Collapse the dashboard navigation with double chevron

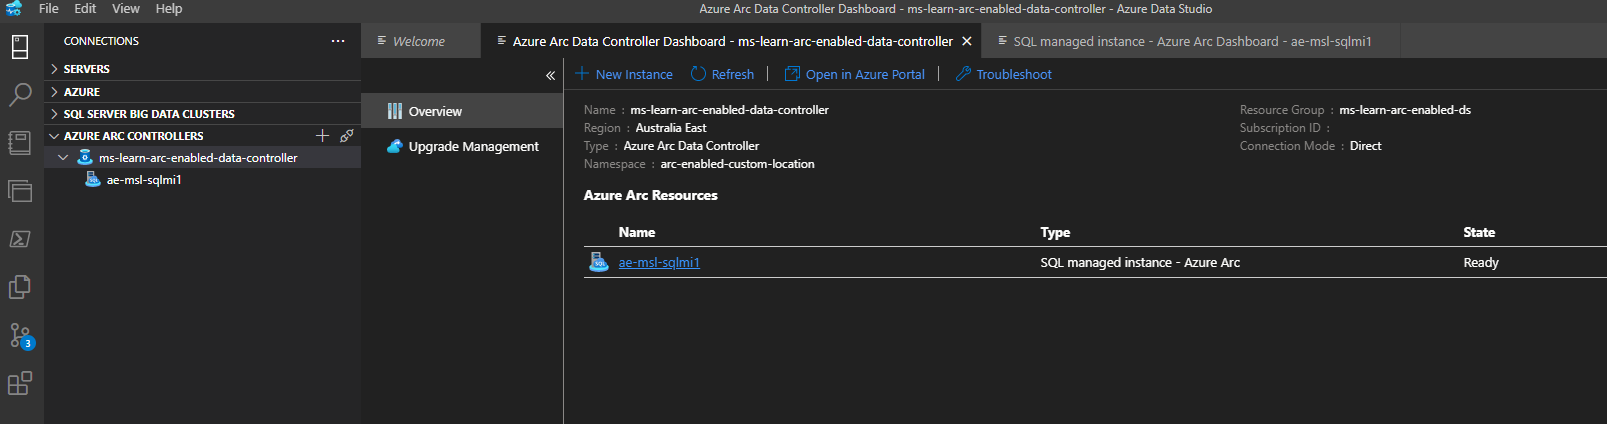point(550,75)
